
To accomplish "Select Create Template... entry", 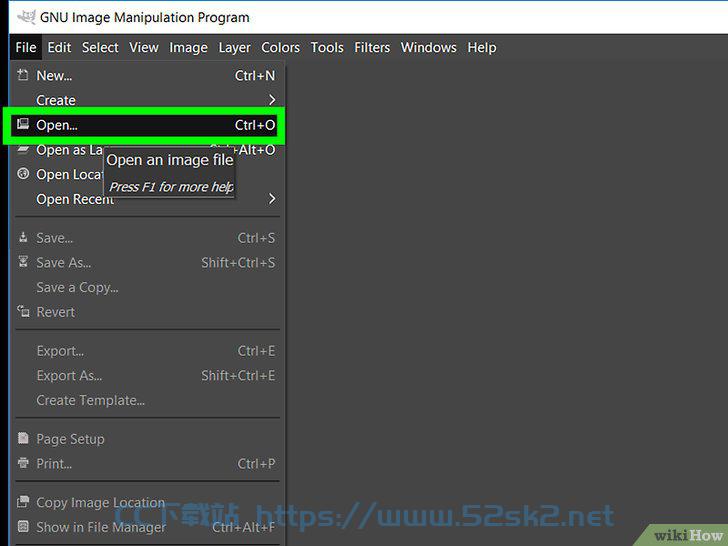I will click(147, 400).
